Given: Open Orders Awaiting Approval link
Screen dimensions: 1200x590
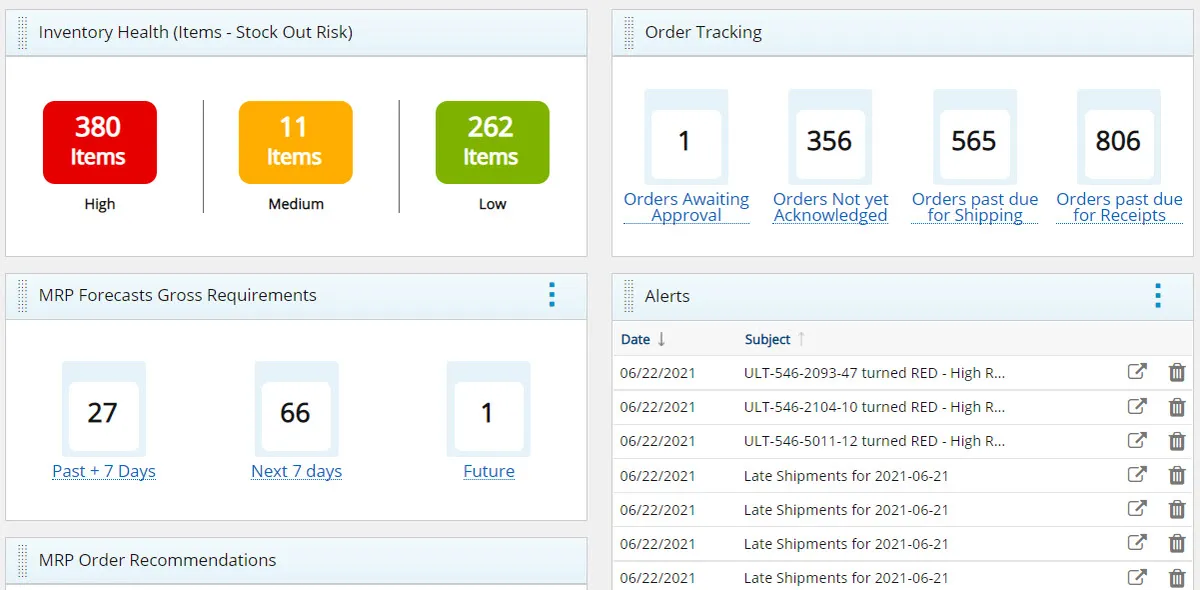Looking at the screenshot, I should point(686,207).
